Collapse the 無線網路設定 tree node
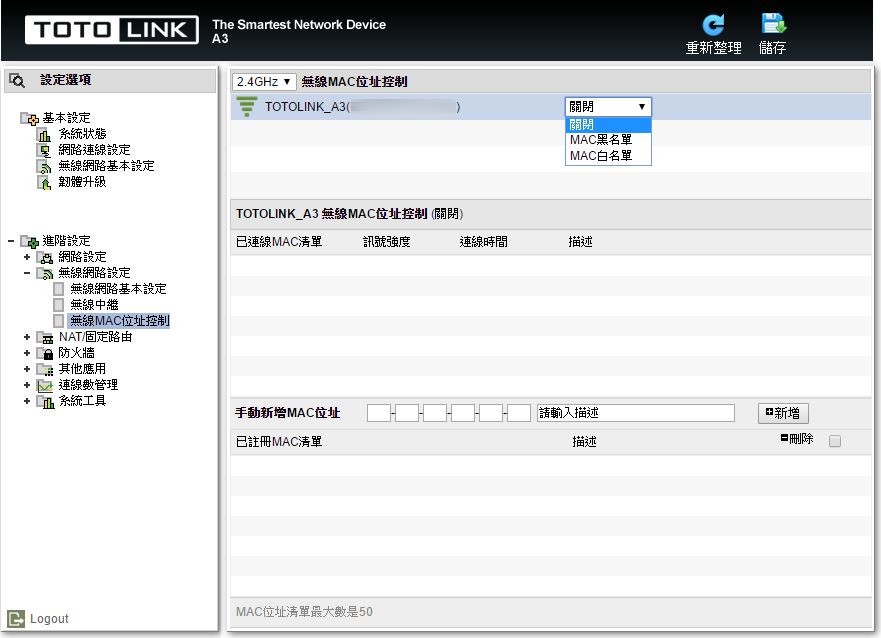 26,274
